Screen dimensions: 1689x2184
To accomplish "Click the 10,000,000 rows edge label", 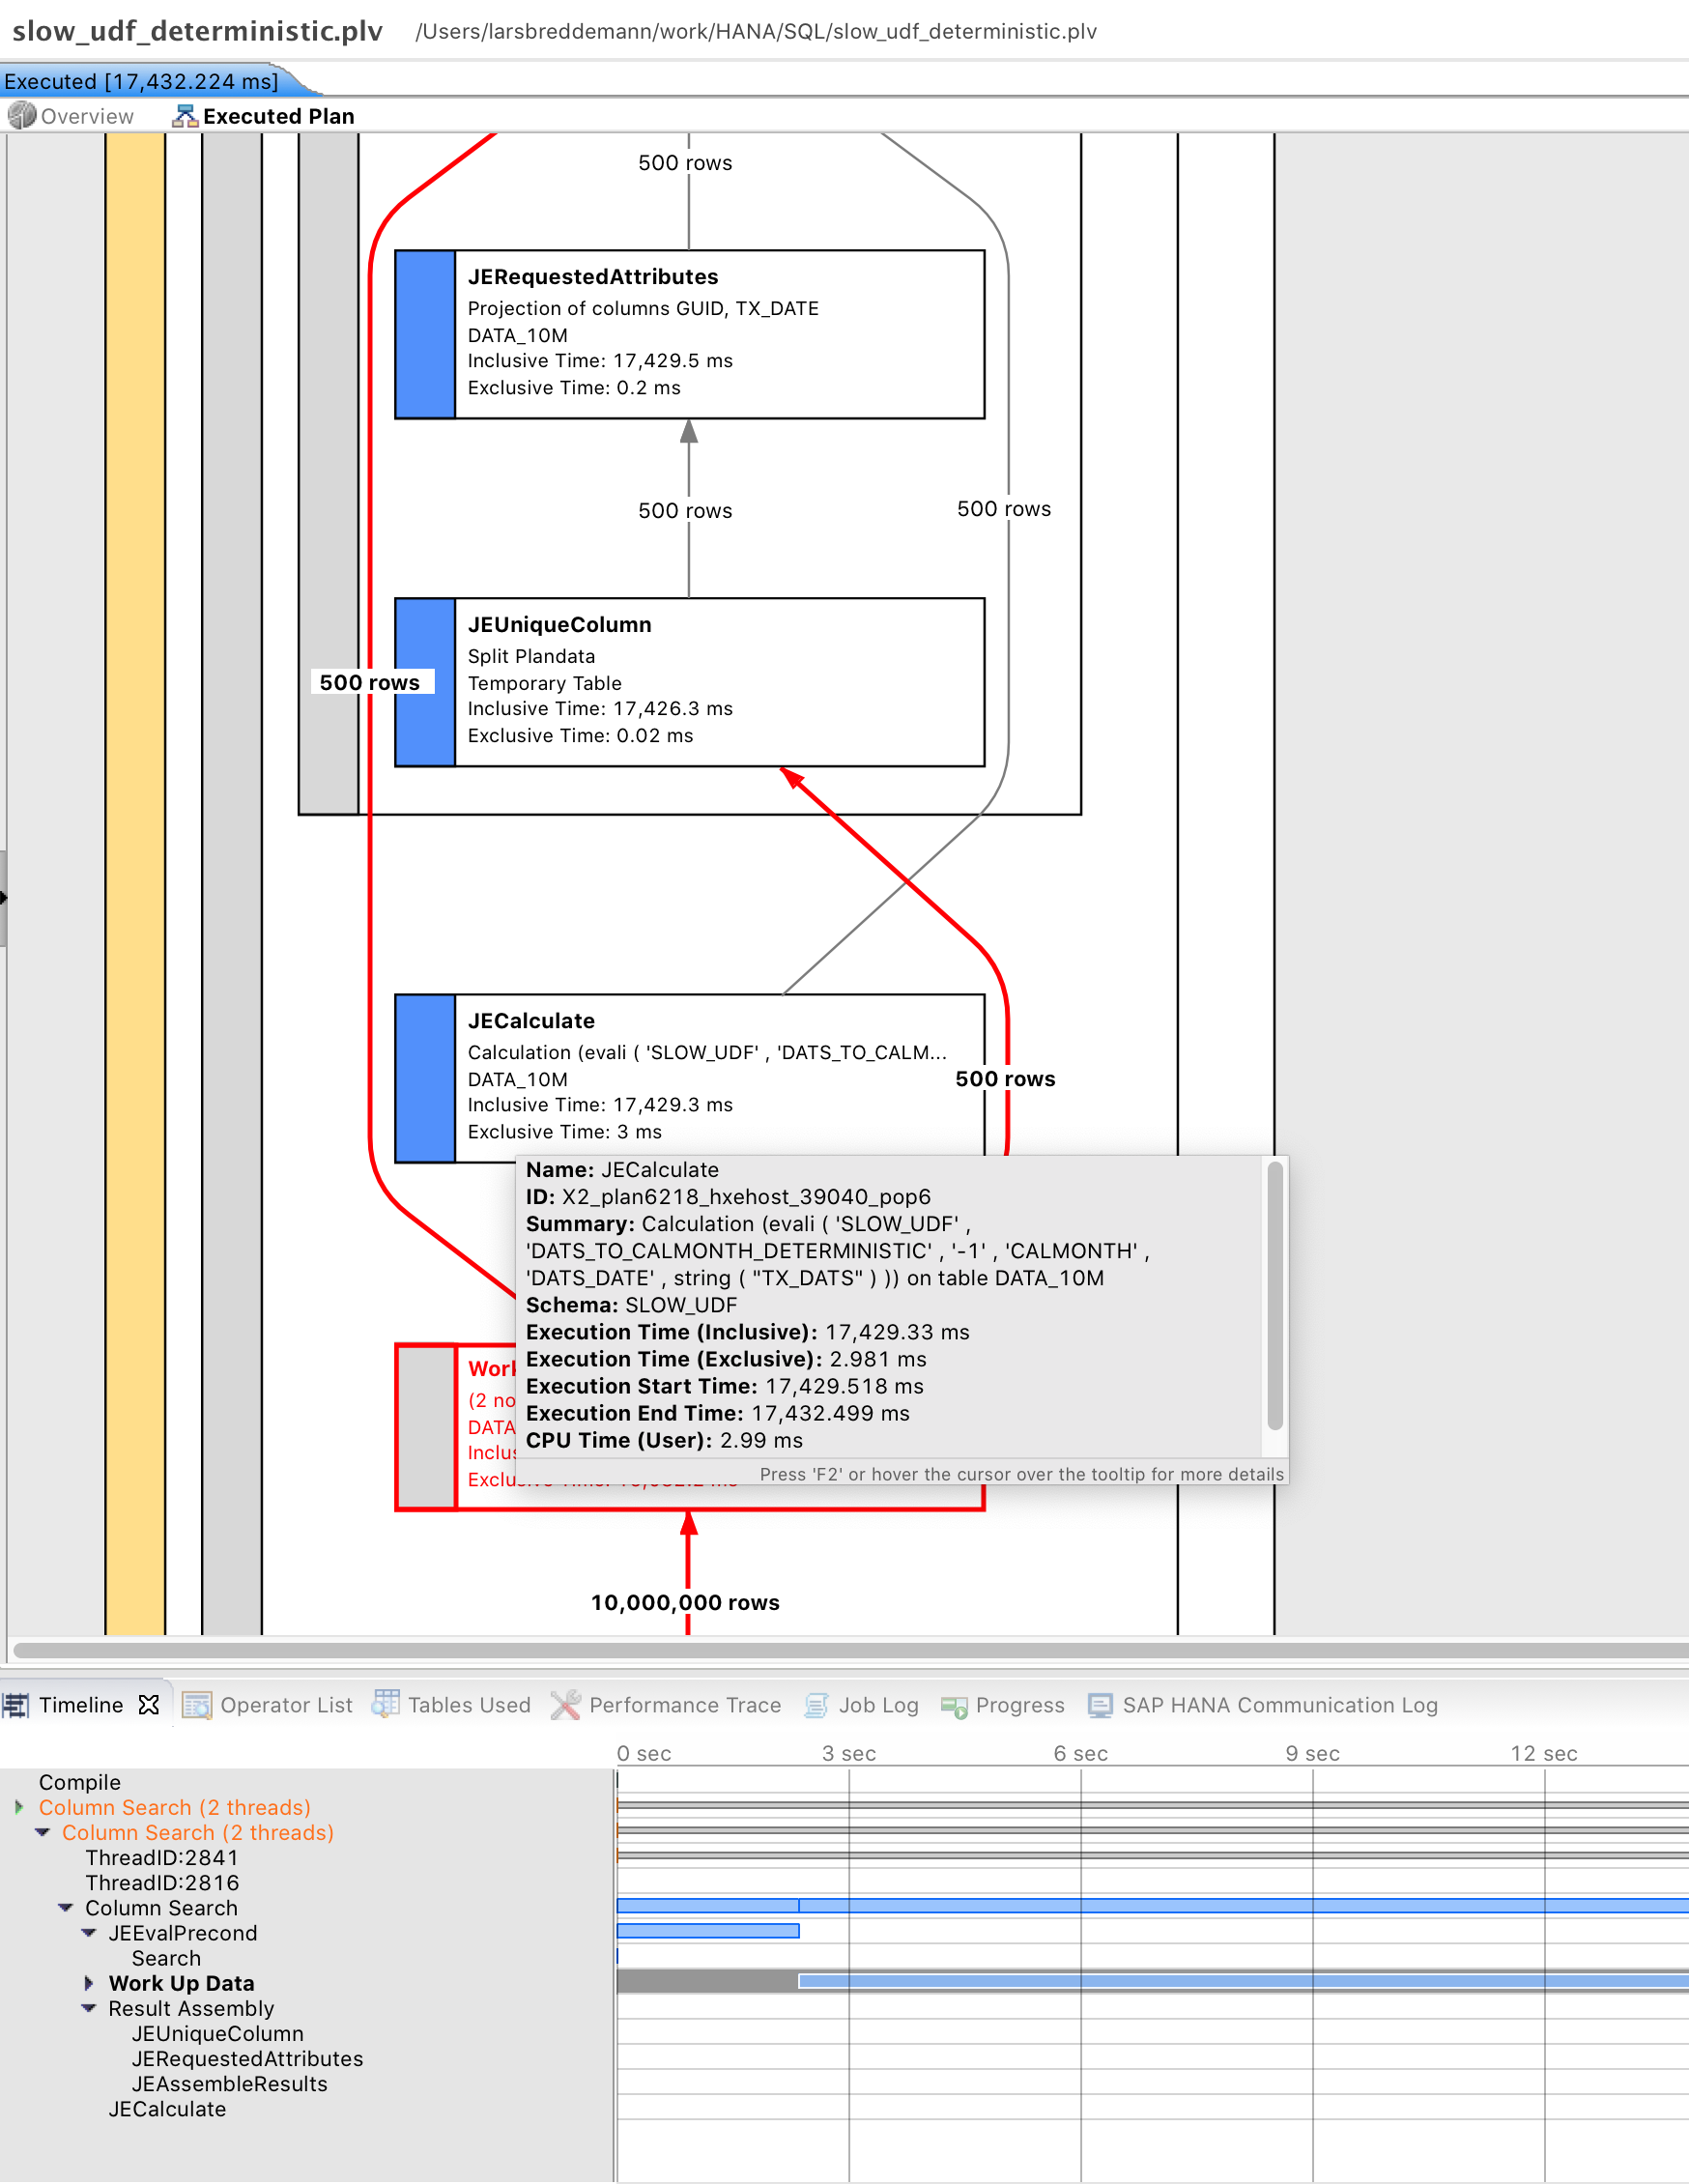I will click(x=685, y=1602).
